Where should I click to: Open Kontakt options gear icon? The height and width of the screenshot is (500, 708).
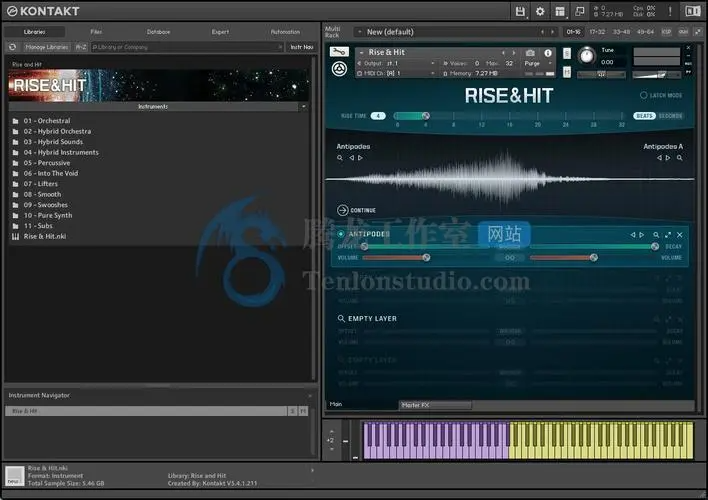540,11
